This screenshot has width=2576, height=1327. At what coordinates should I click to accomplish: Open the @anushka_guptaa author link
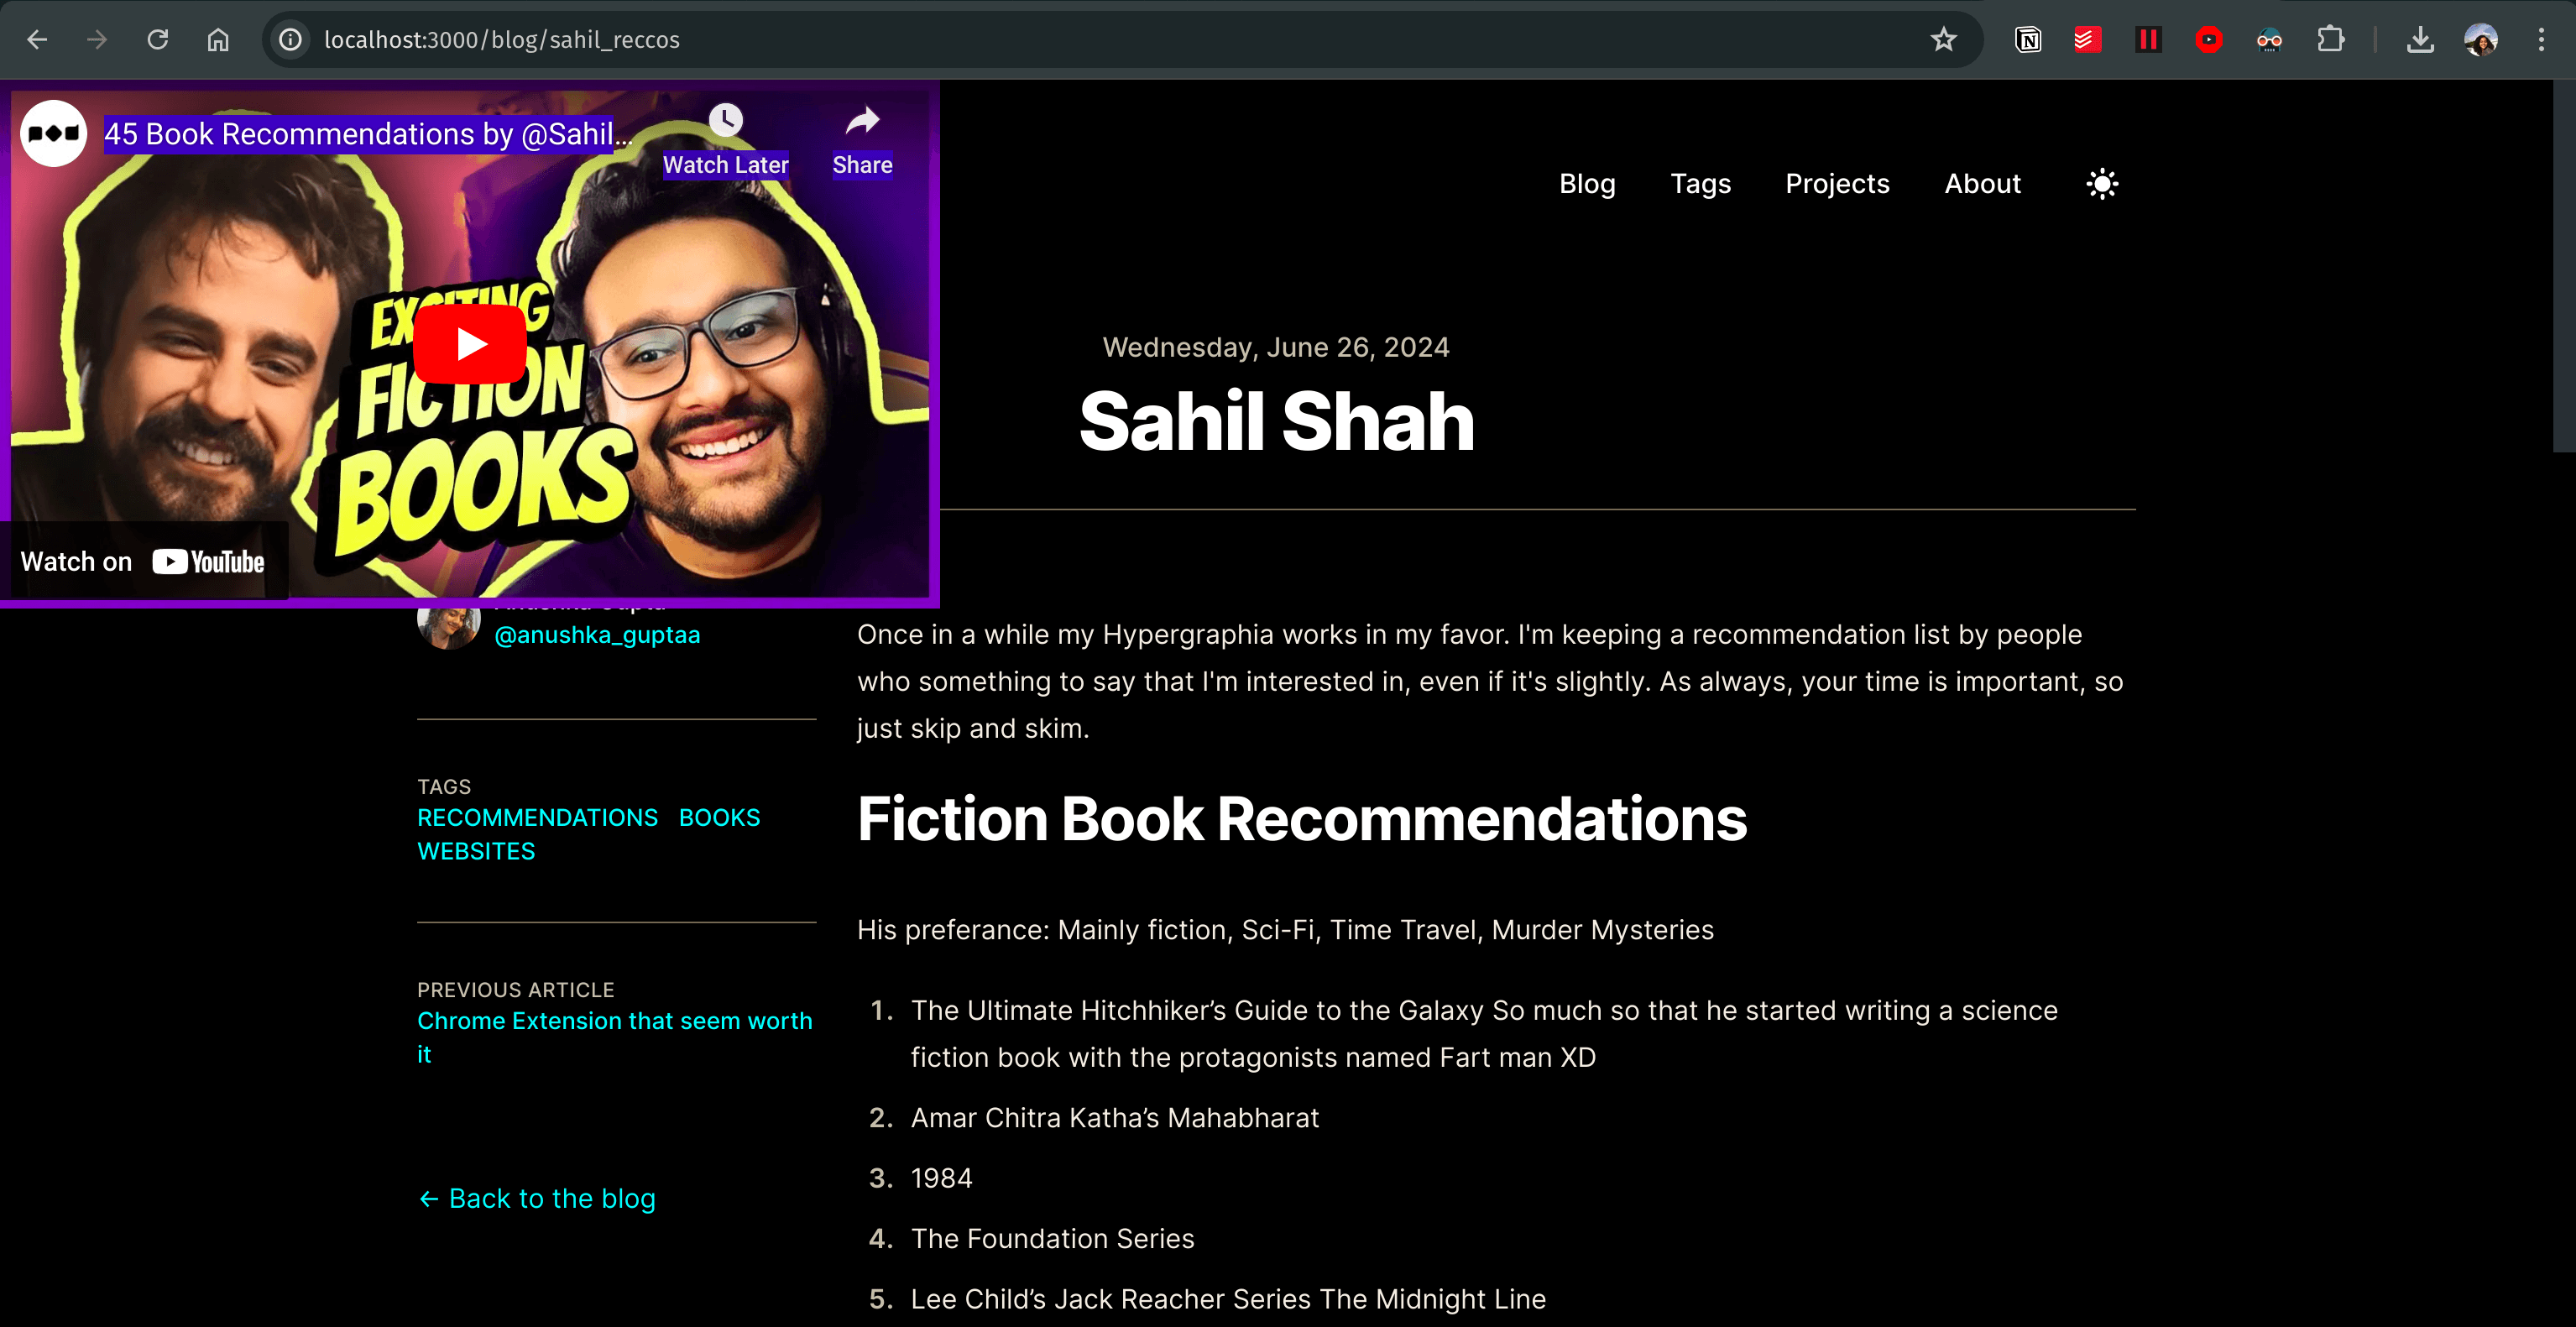click(597, 635)
